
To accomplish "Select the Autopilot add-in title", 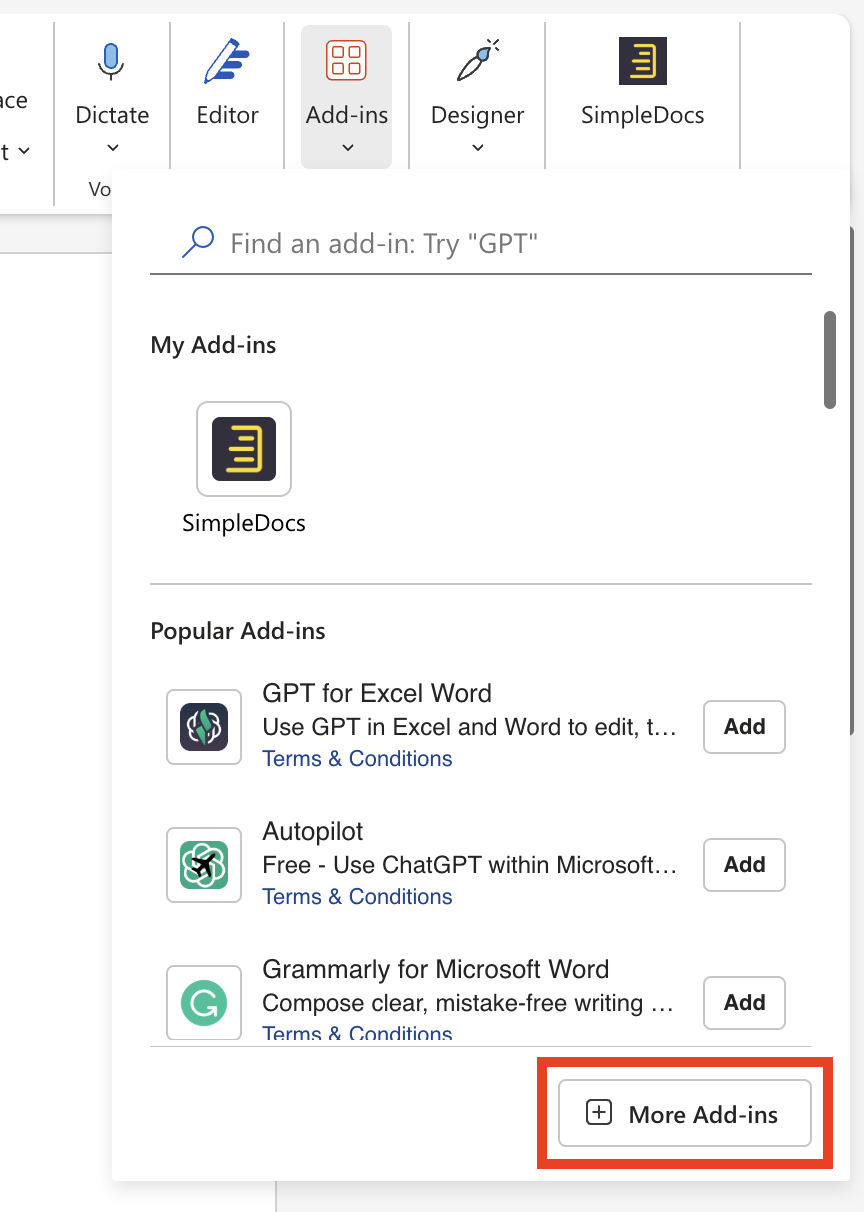I will tap(313, 831).
